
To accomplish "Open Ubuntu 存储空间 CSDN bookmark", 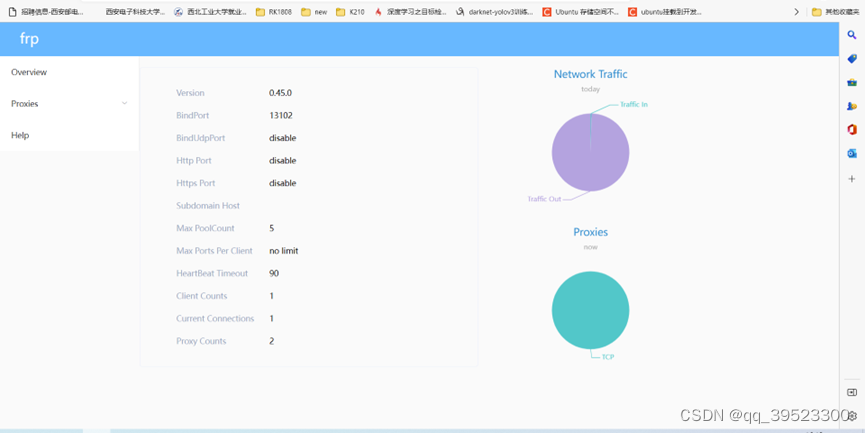I will click(x=580, y=12).
